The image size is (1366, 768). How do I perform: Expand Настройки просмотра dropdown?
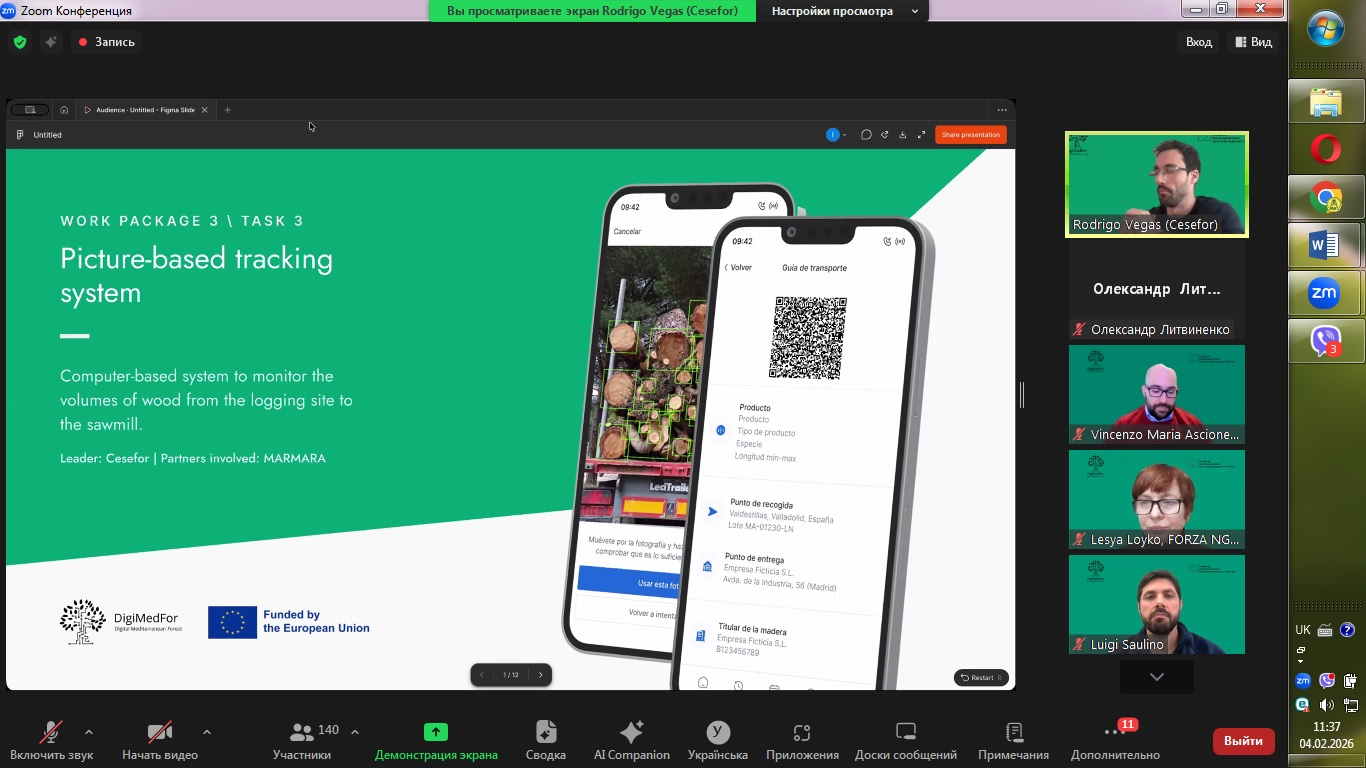[x=845, y=11]
